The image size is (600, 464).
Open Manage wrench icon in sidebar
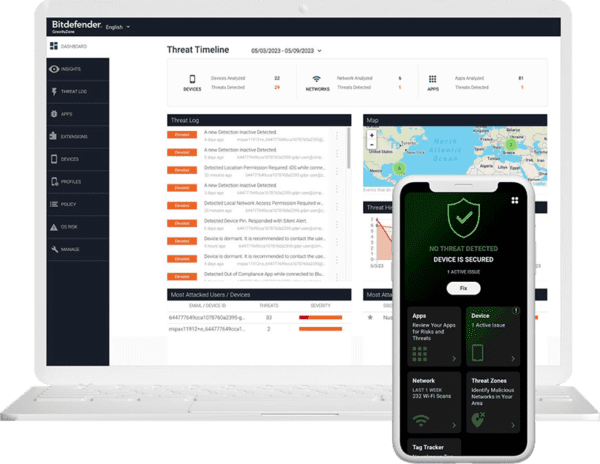click(54, 249)
